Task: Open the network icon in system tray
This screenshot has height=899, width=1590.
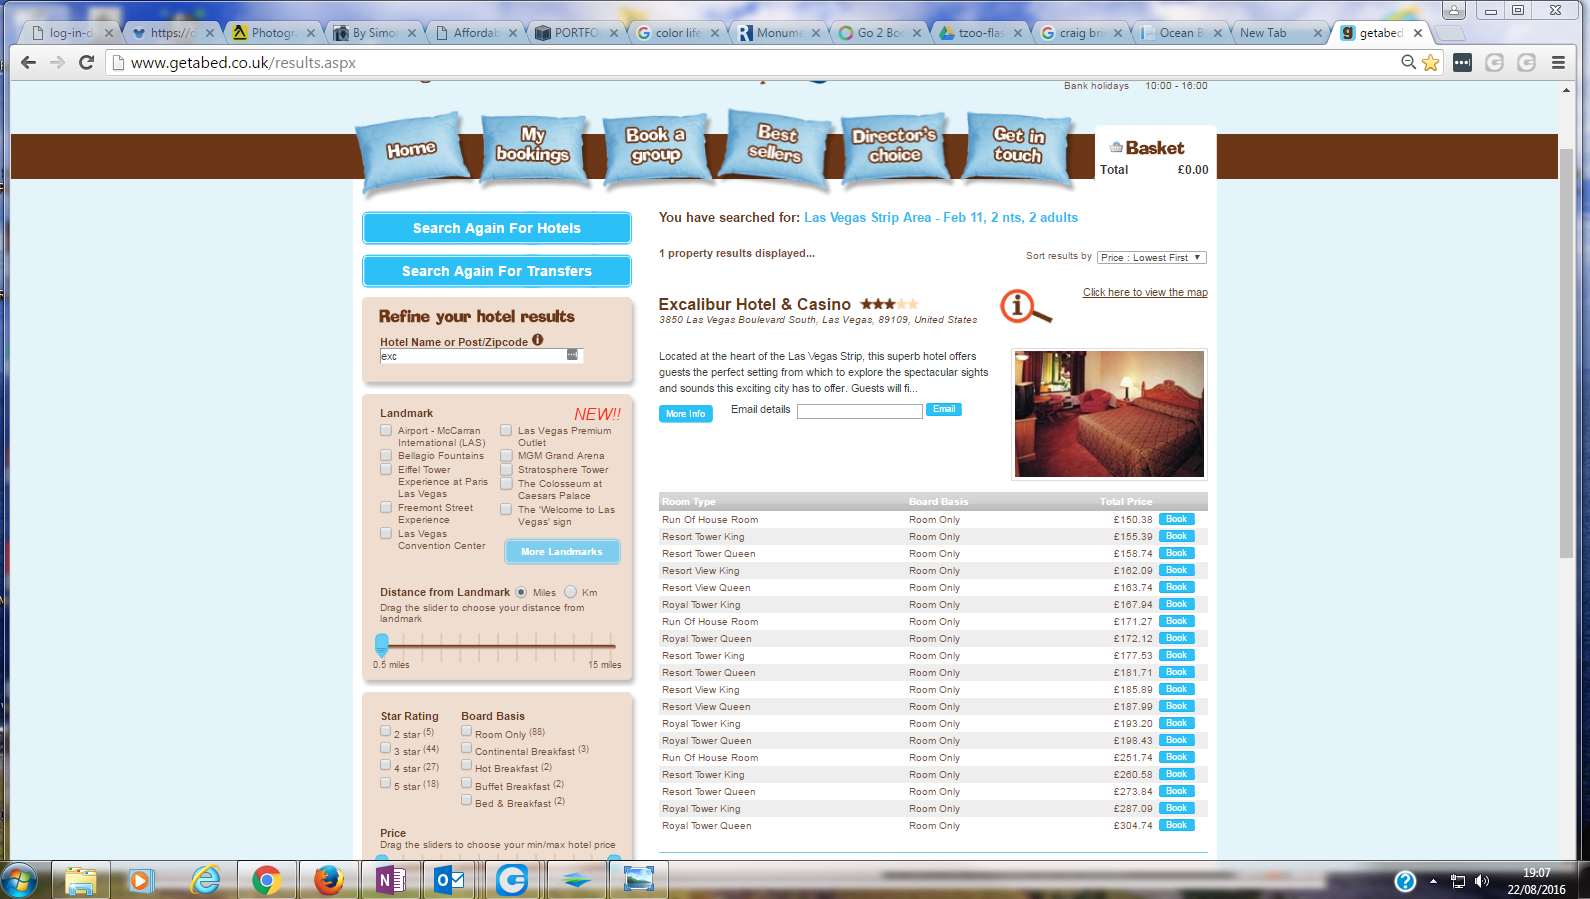Action: (x=1458, y=881)
